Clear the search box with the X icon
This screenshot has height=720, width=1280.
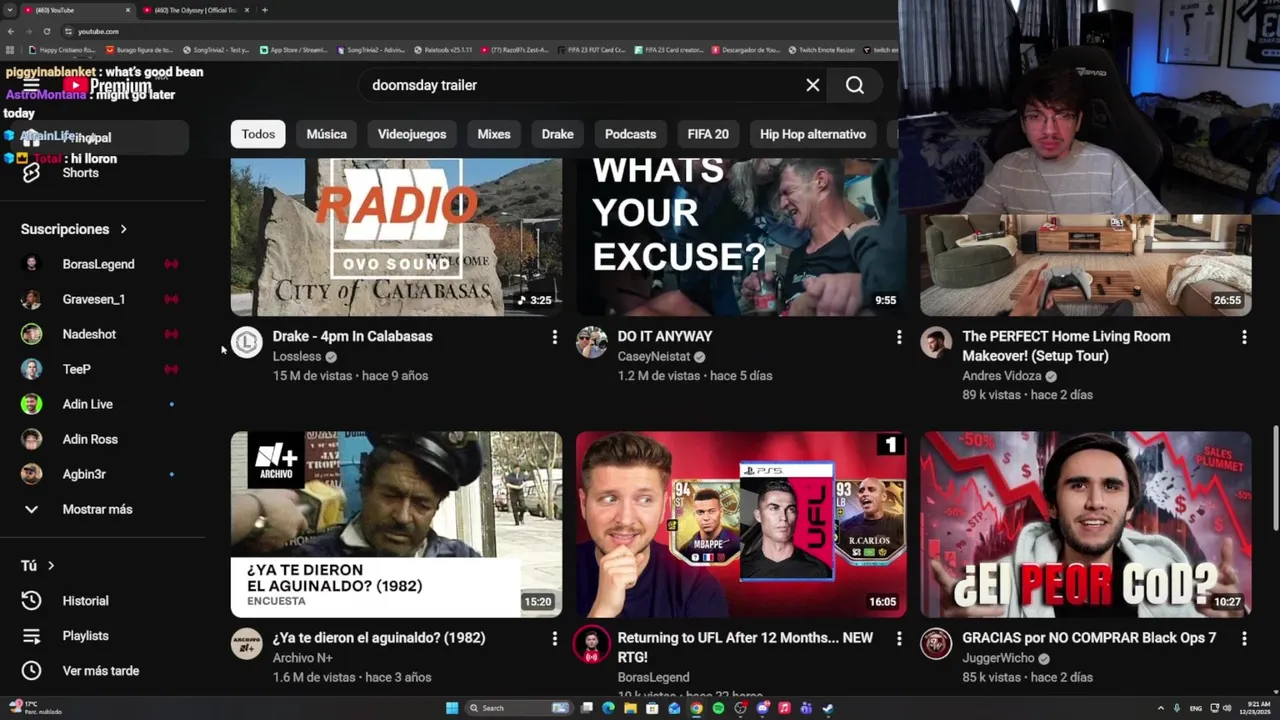(x=813, y=85)
